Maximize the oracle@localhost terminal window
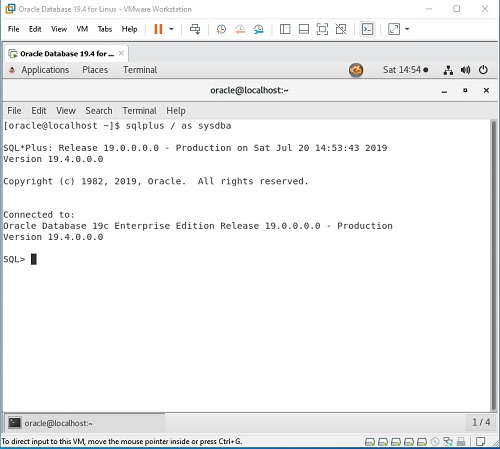 point(465,90)
